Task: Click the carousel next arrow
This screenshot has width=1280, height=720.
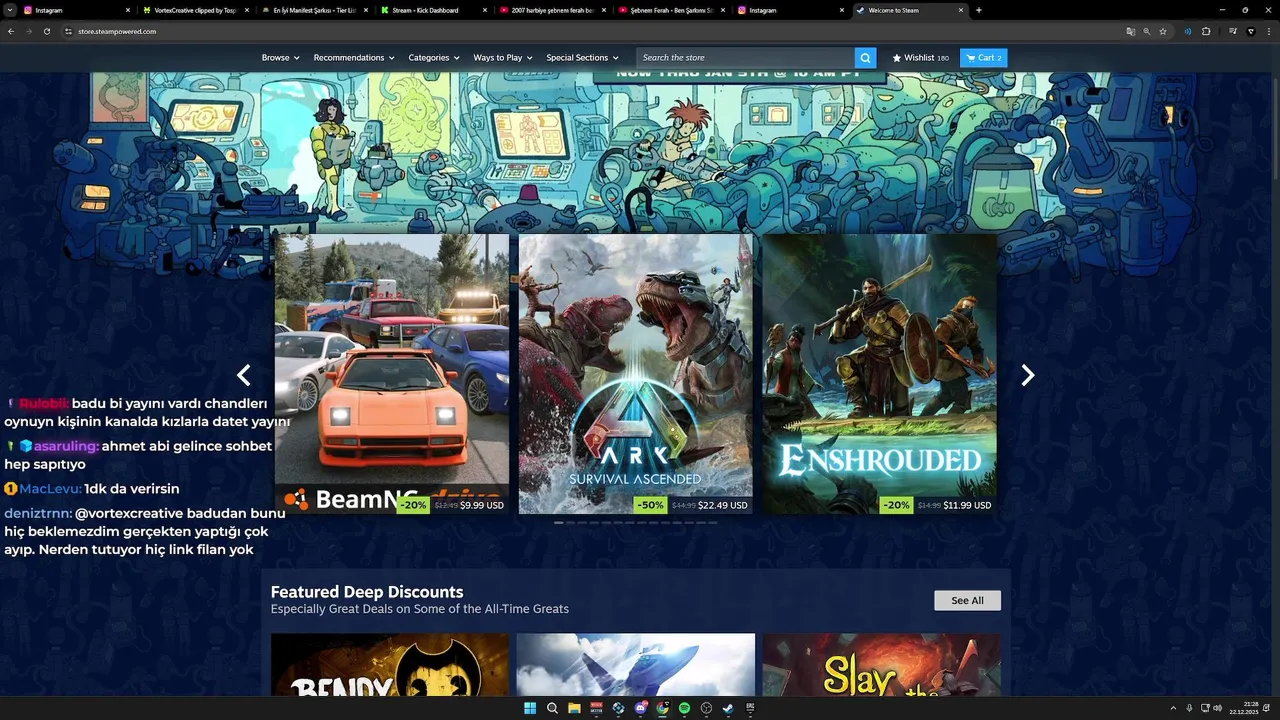Action: tap(1027, 375)
